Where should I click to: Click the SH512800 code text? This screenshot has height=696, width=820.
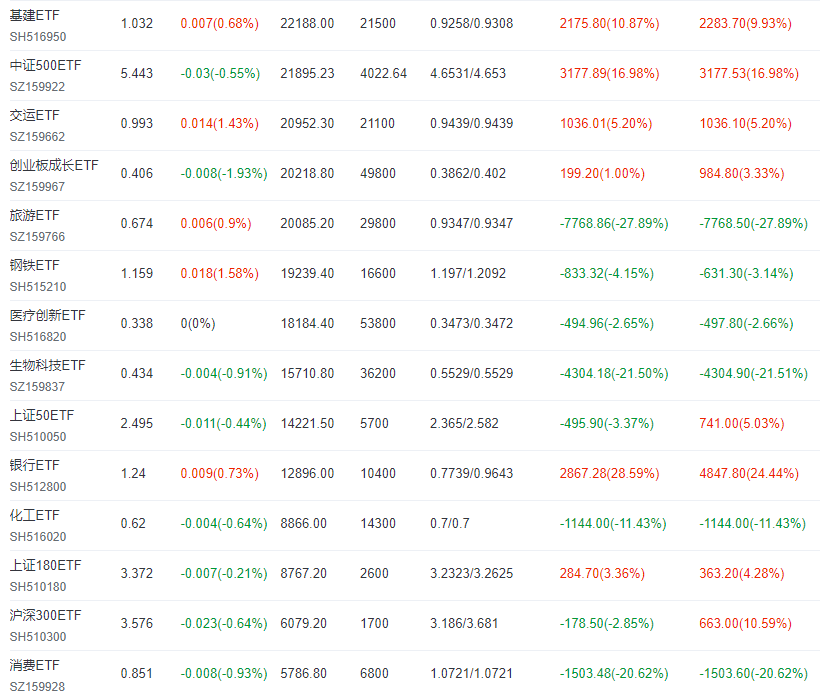38,487
